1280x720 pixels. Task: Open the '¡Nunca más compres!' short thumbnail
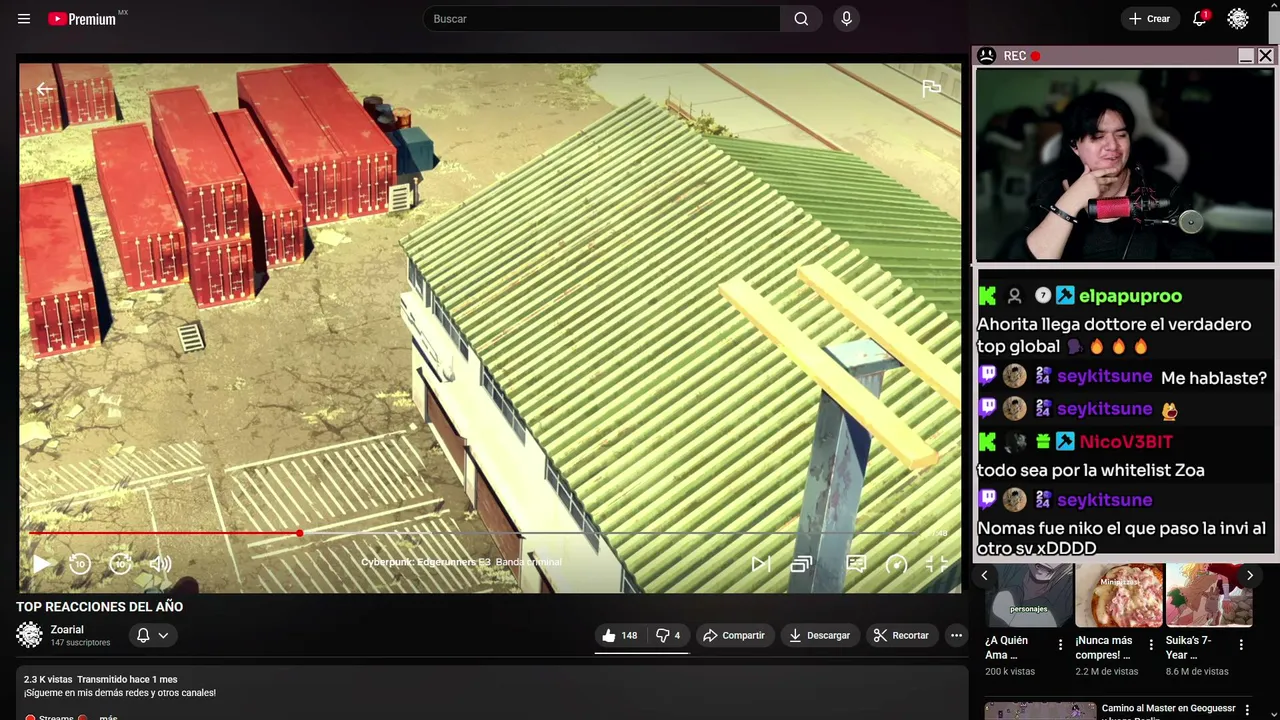pyautogui.click(x=1119, y=595)
